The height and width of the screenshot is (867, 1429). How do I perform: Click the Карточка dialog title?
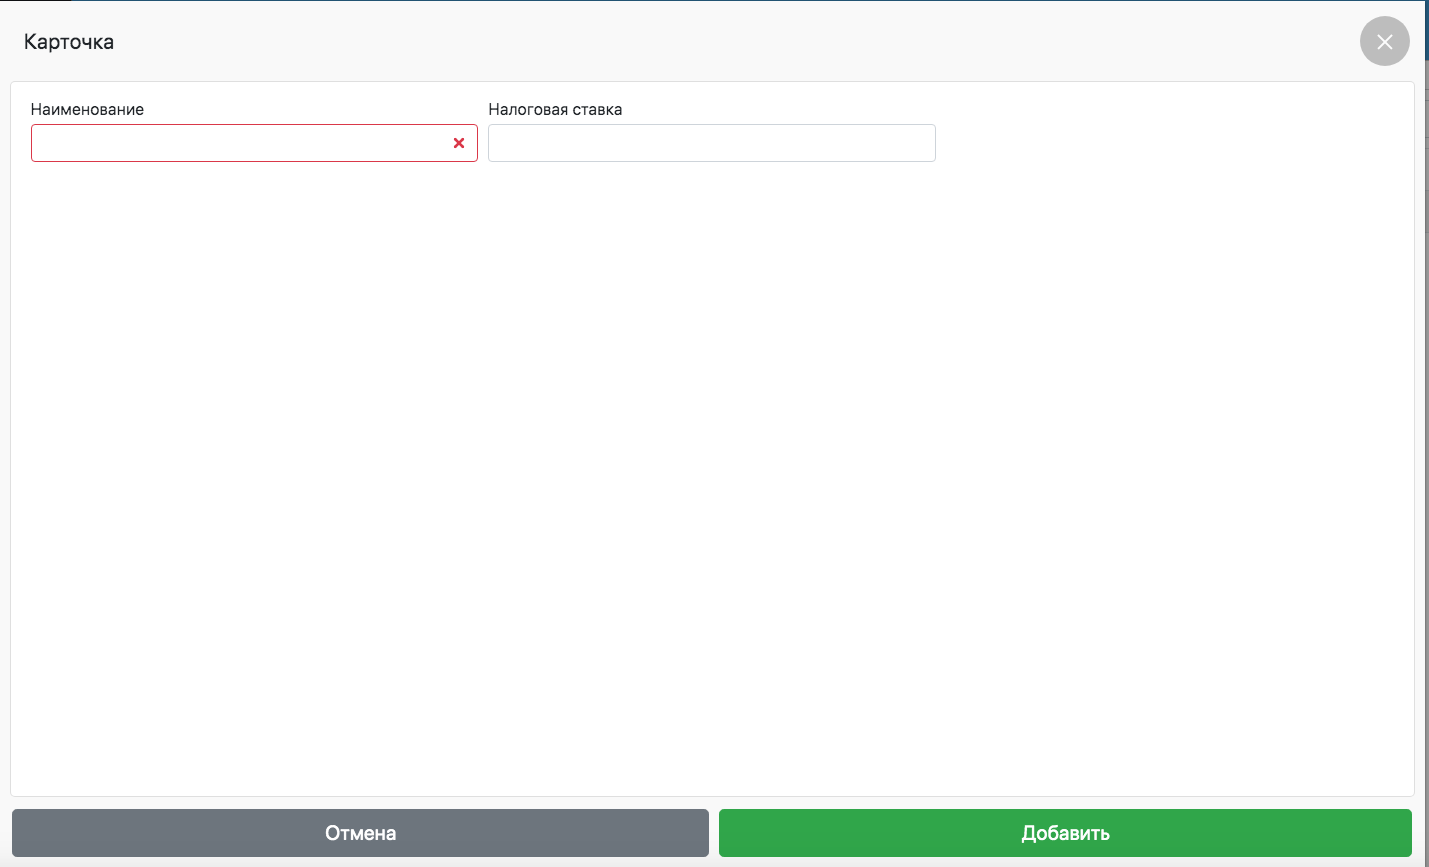[69, 42]
